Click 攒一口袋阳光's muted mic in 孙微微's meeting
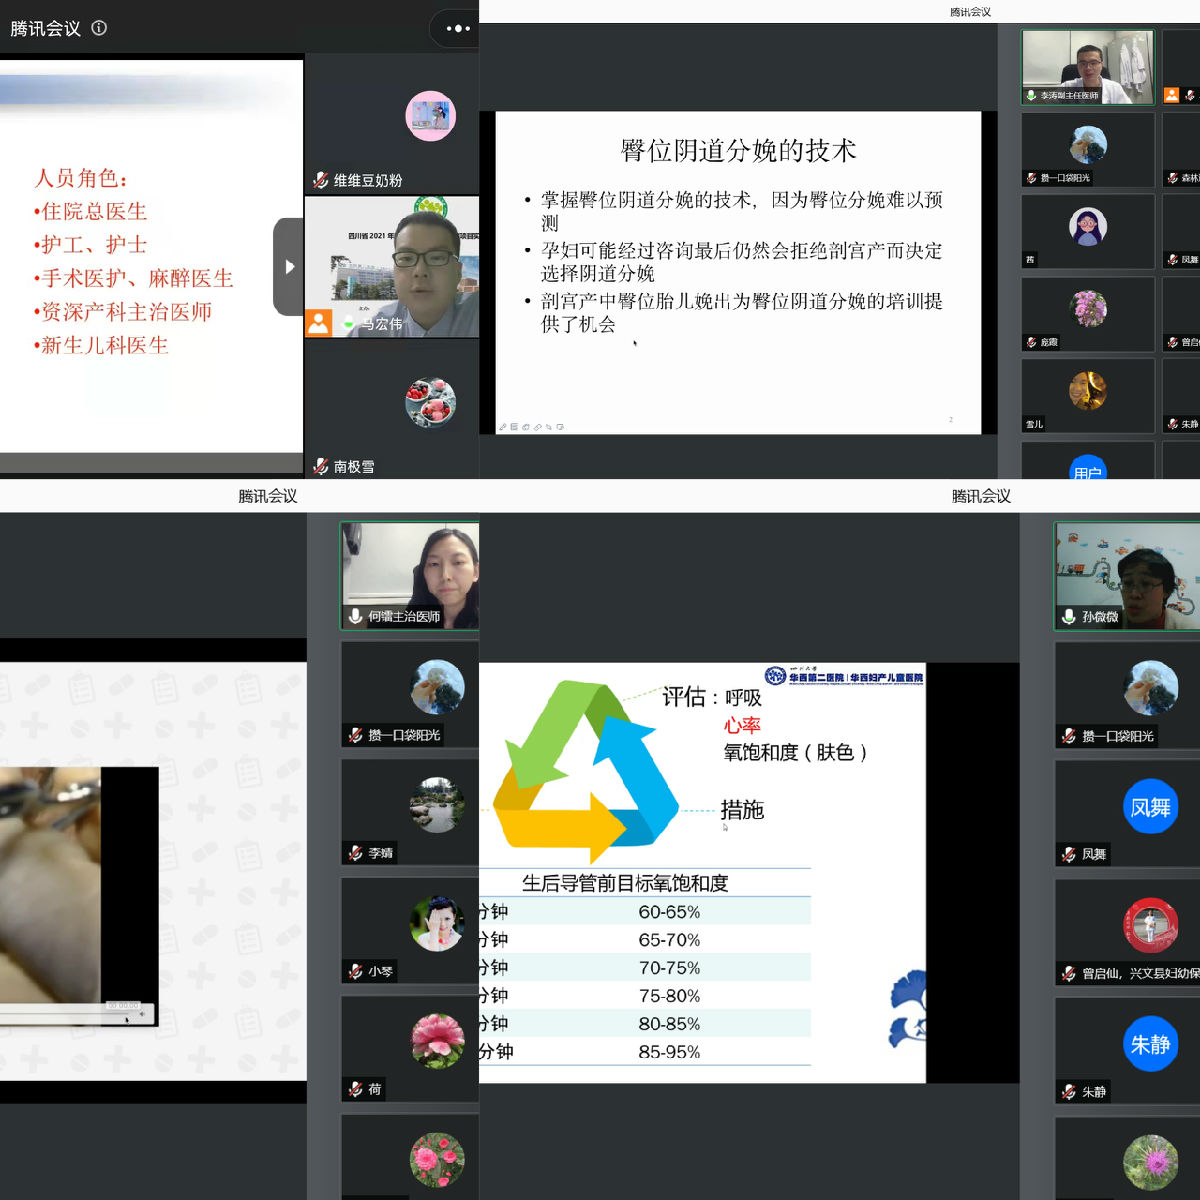Image resolution: width=1200 pixels, height=1200 pixels. click(1069, 736)
